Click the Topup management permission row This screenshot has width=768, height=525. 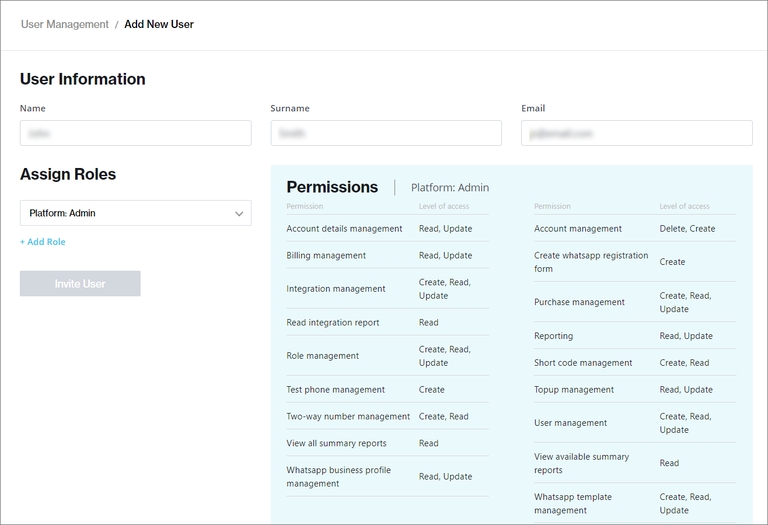(574, 390)
